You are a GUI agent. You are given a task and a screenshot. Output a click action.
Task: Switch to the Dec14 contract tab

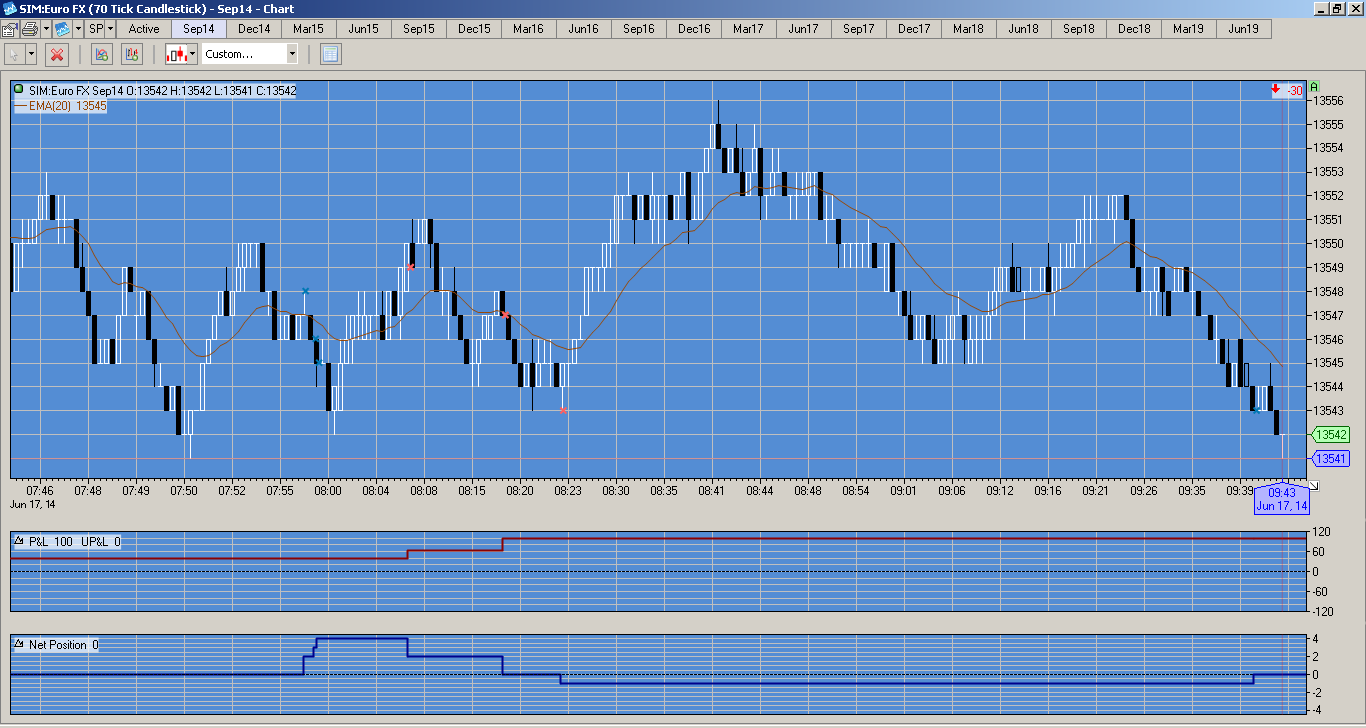(254, 29)
